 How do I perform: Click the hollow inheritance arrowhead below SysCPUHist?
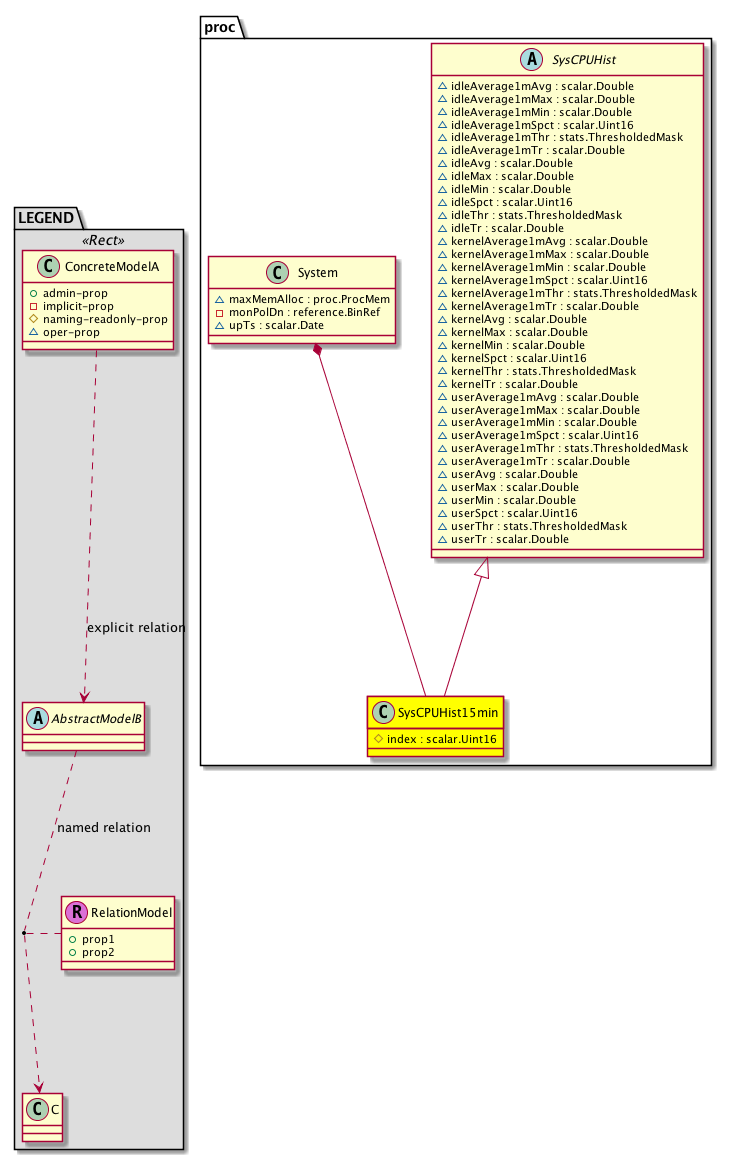482,568
